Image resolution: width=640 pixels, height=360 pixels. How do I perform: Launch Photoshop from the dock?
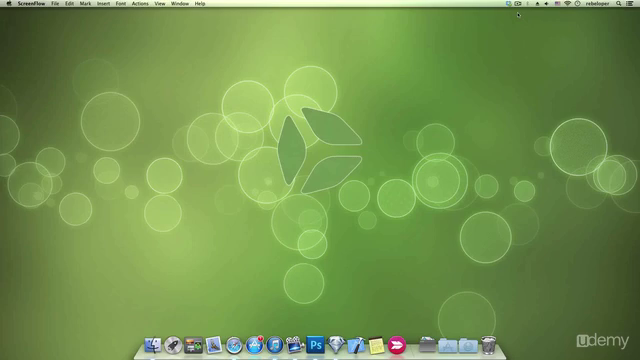pos(316,345)
